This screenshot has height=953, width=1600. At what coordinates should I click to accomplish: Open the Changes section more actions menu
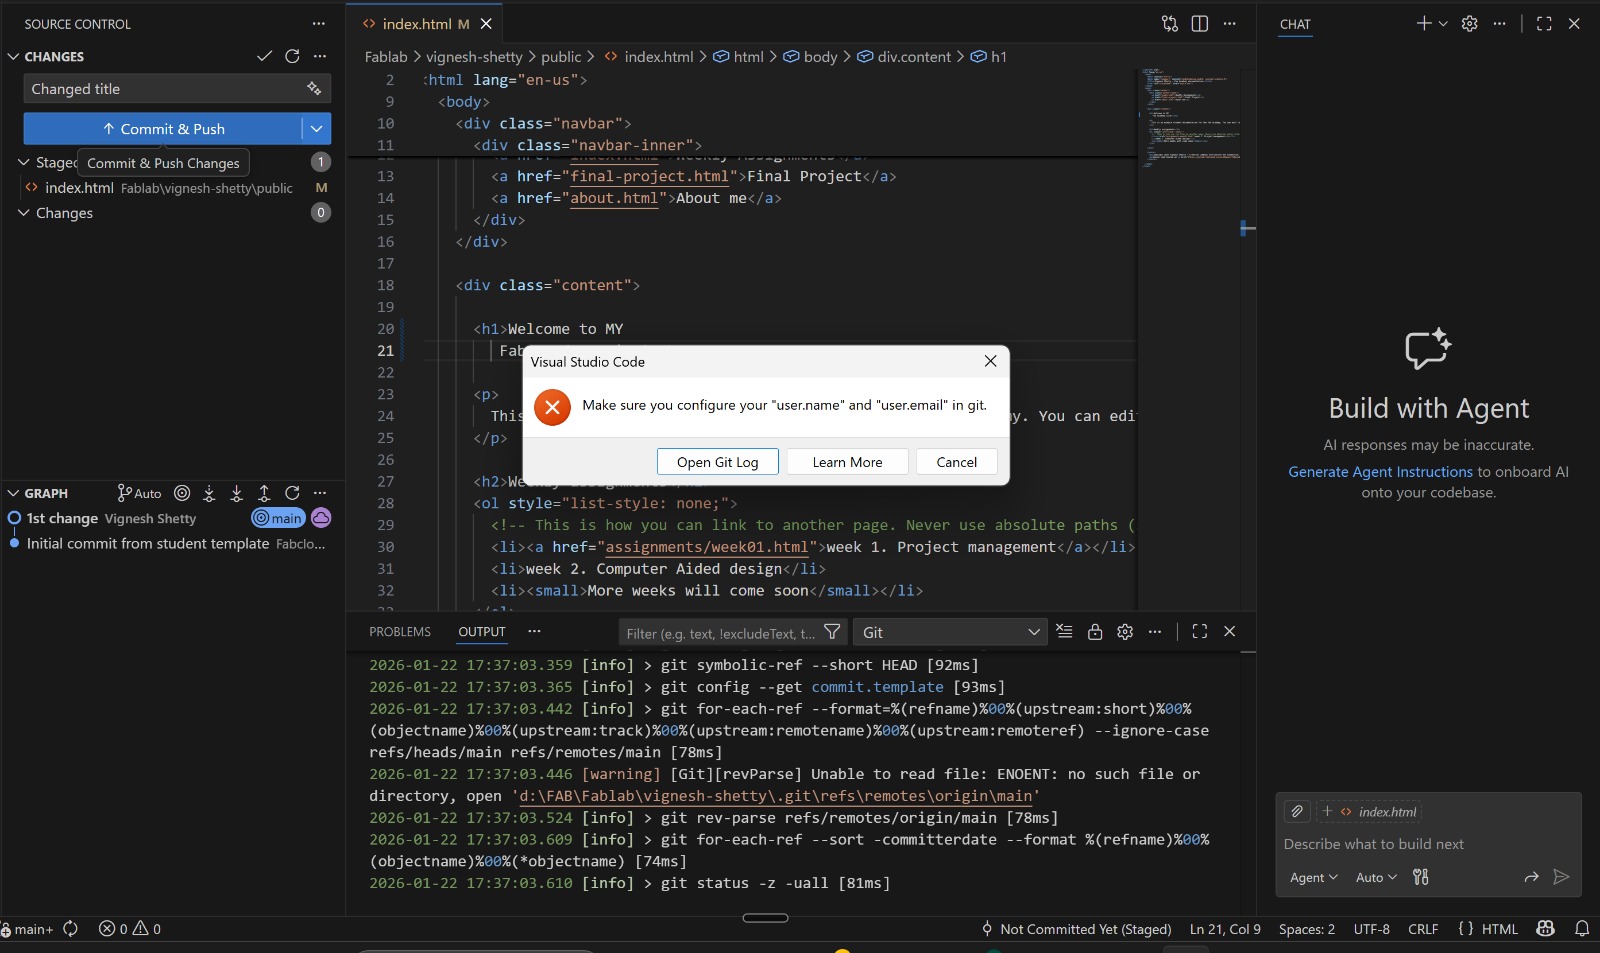320,56
